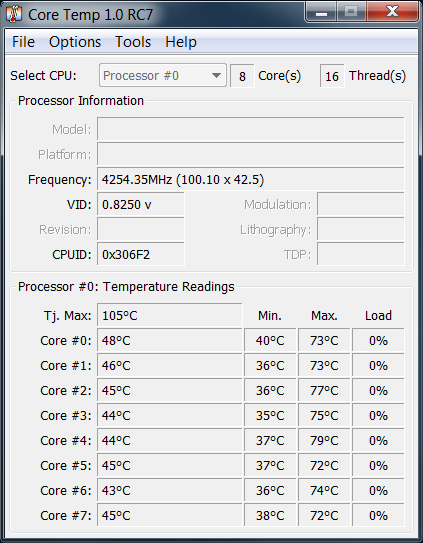Click the empty Modulation field
Image resolution: width=423 pixels, height=543 pixels.
(x=361, y=204)
